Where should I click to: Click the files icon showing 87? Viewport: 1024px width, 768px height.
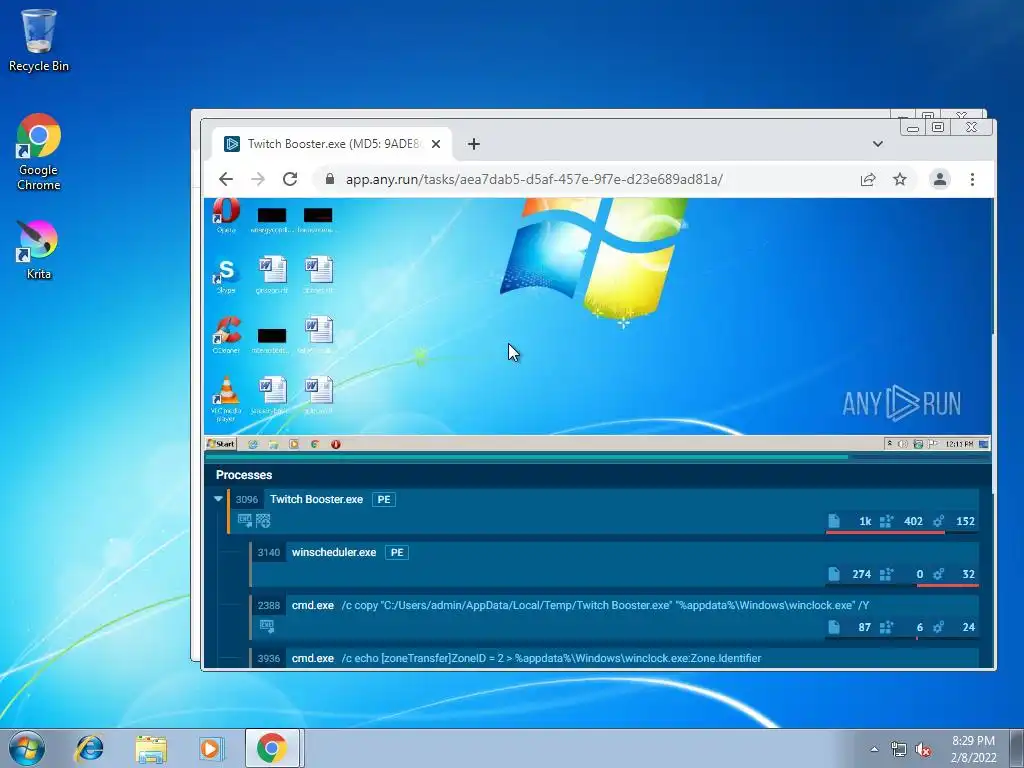tap(834, 627)
